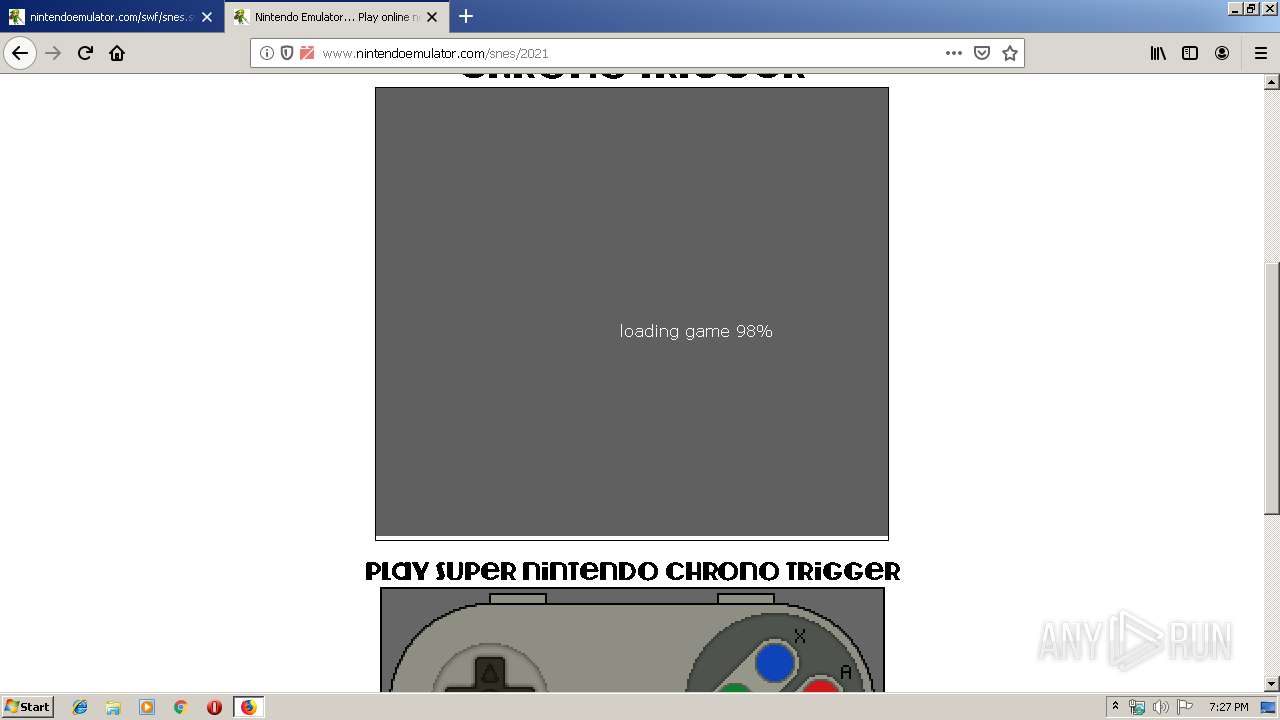Save page to Pocket
1280x720 pixels.
[982, 53]
